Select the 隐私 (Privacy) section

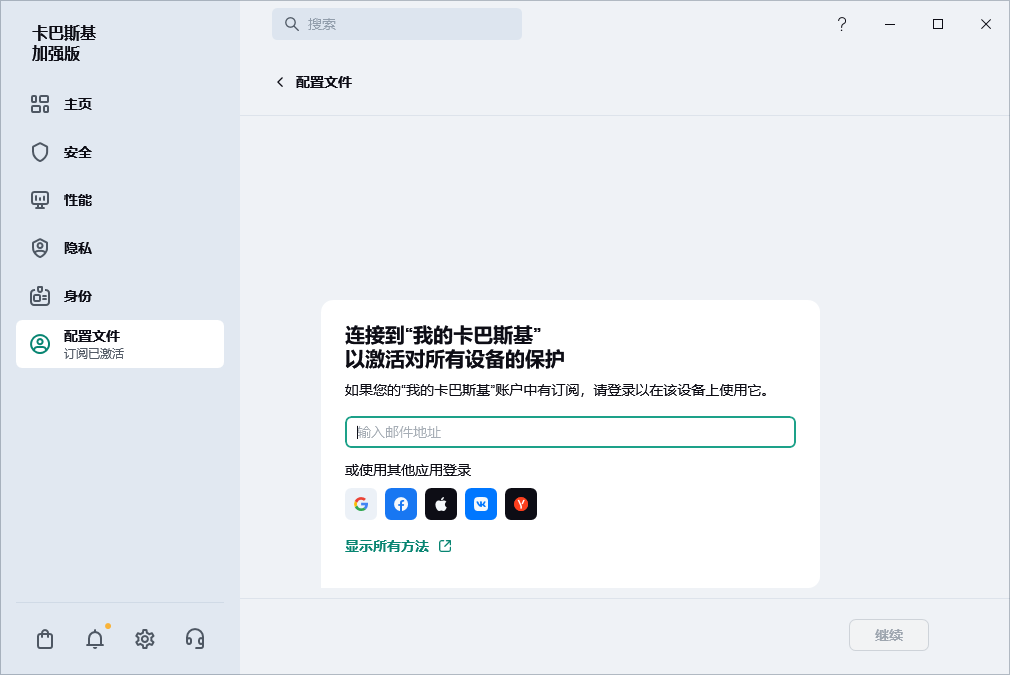(80, 248)
